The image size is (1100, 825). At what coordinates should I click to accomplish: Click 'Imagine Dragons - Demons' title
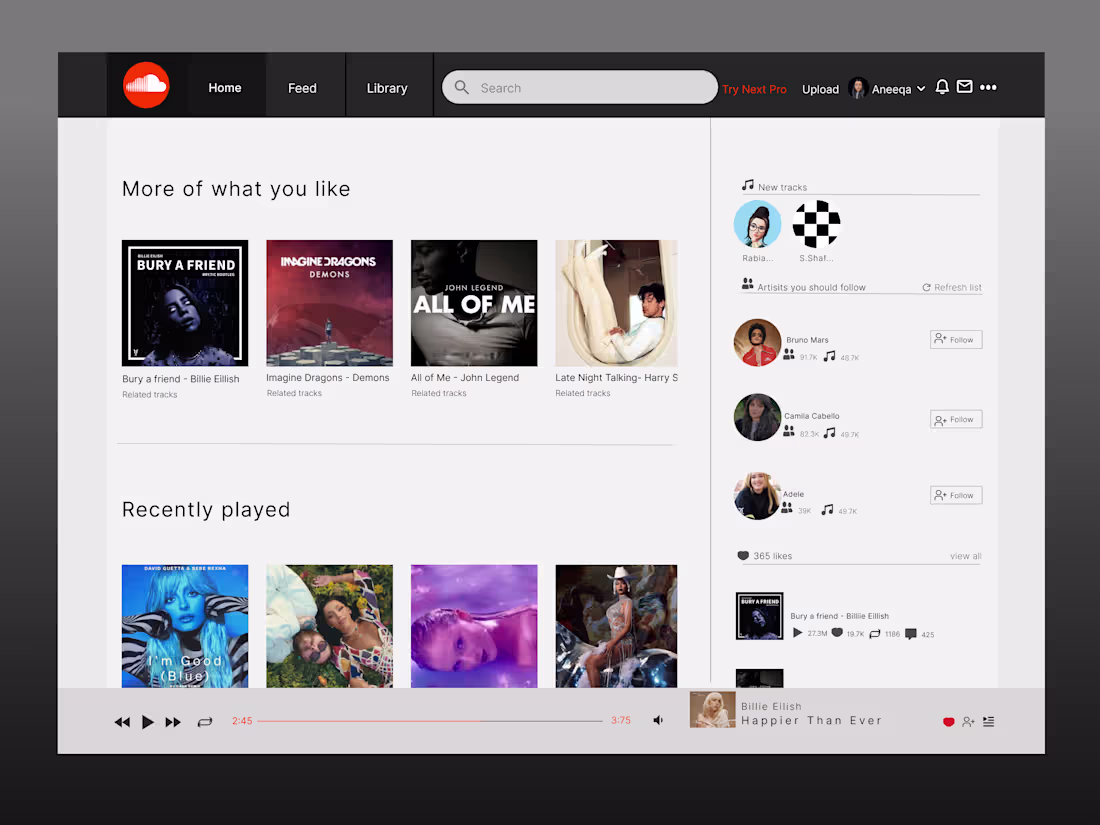[328, 377]
